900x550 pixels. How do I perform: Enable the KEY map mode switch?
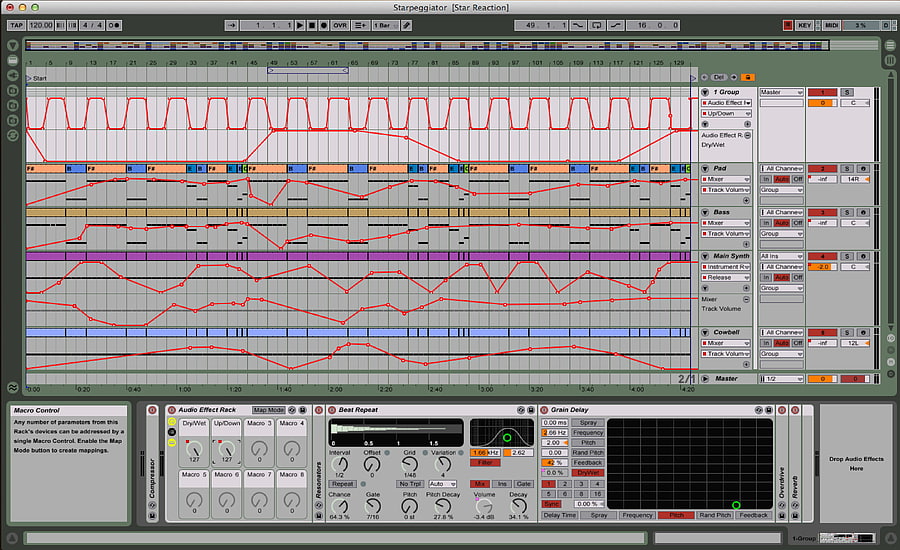tap(805, 25)
